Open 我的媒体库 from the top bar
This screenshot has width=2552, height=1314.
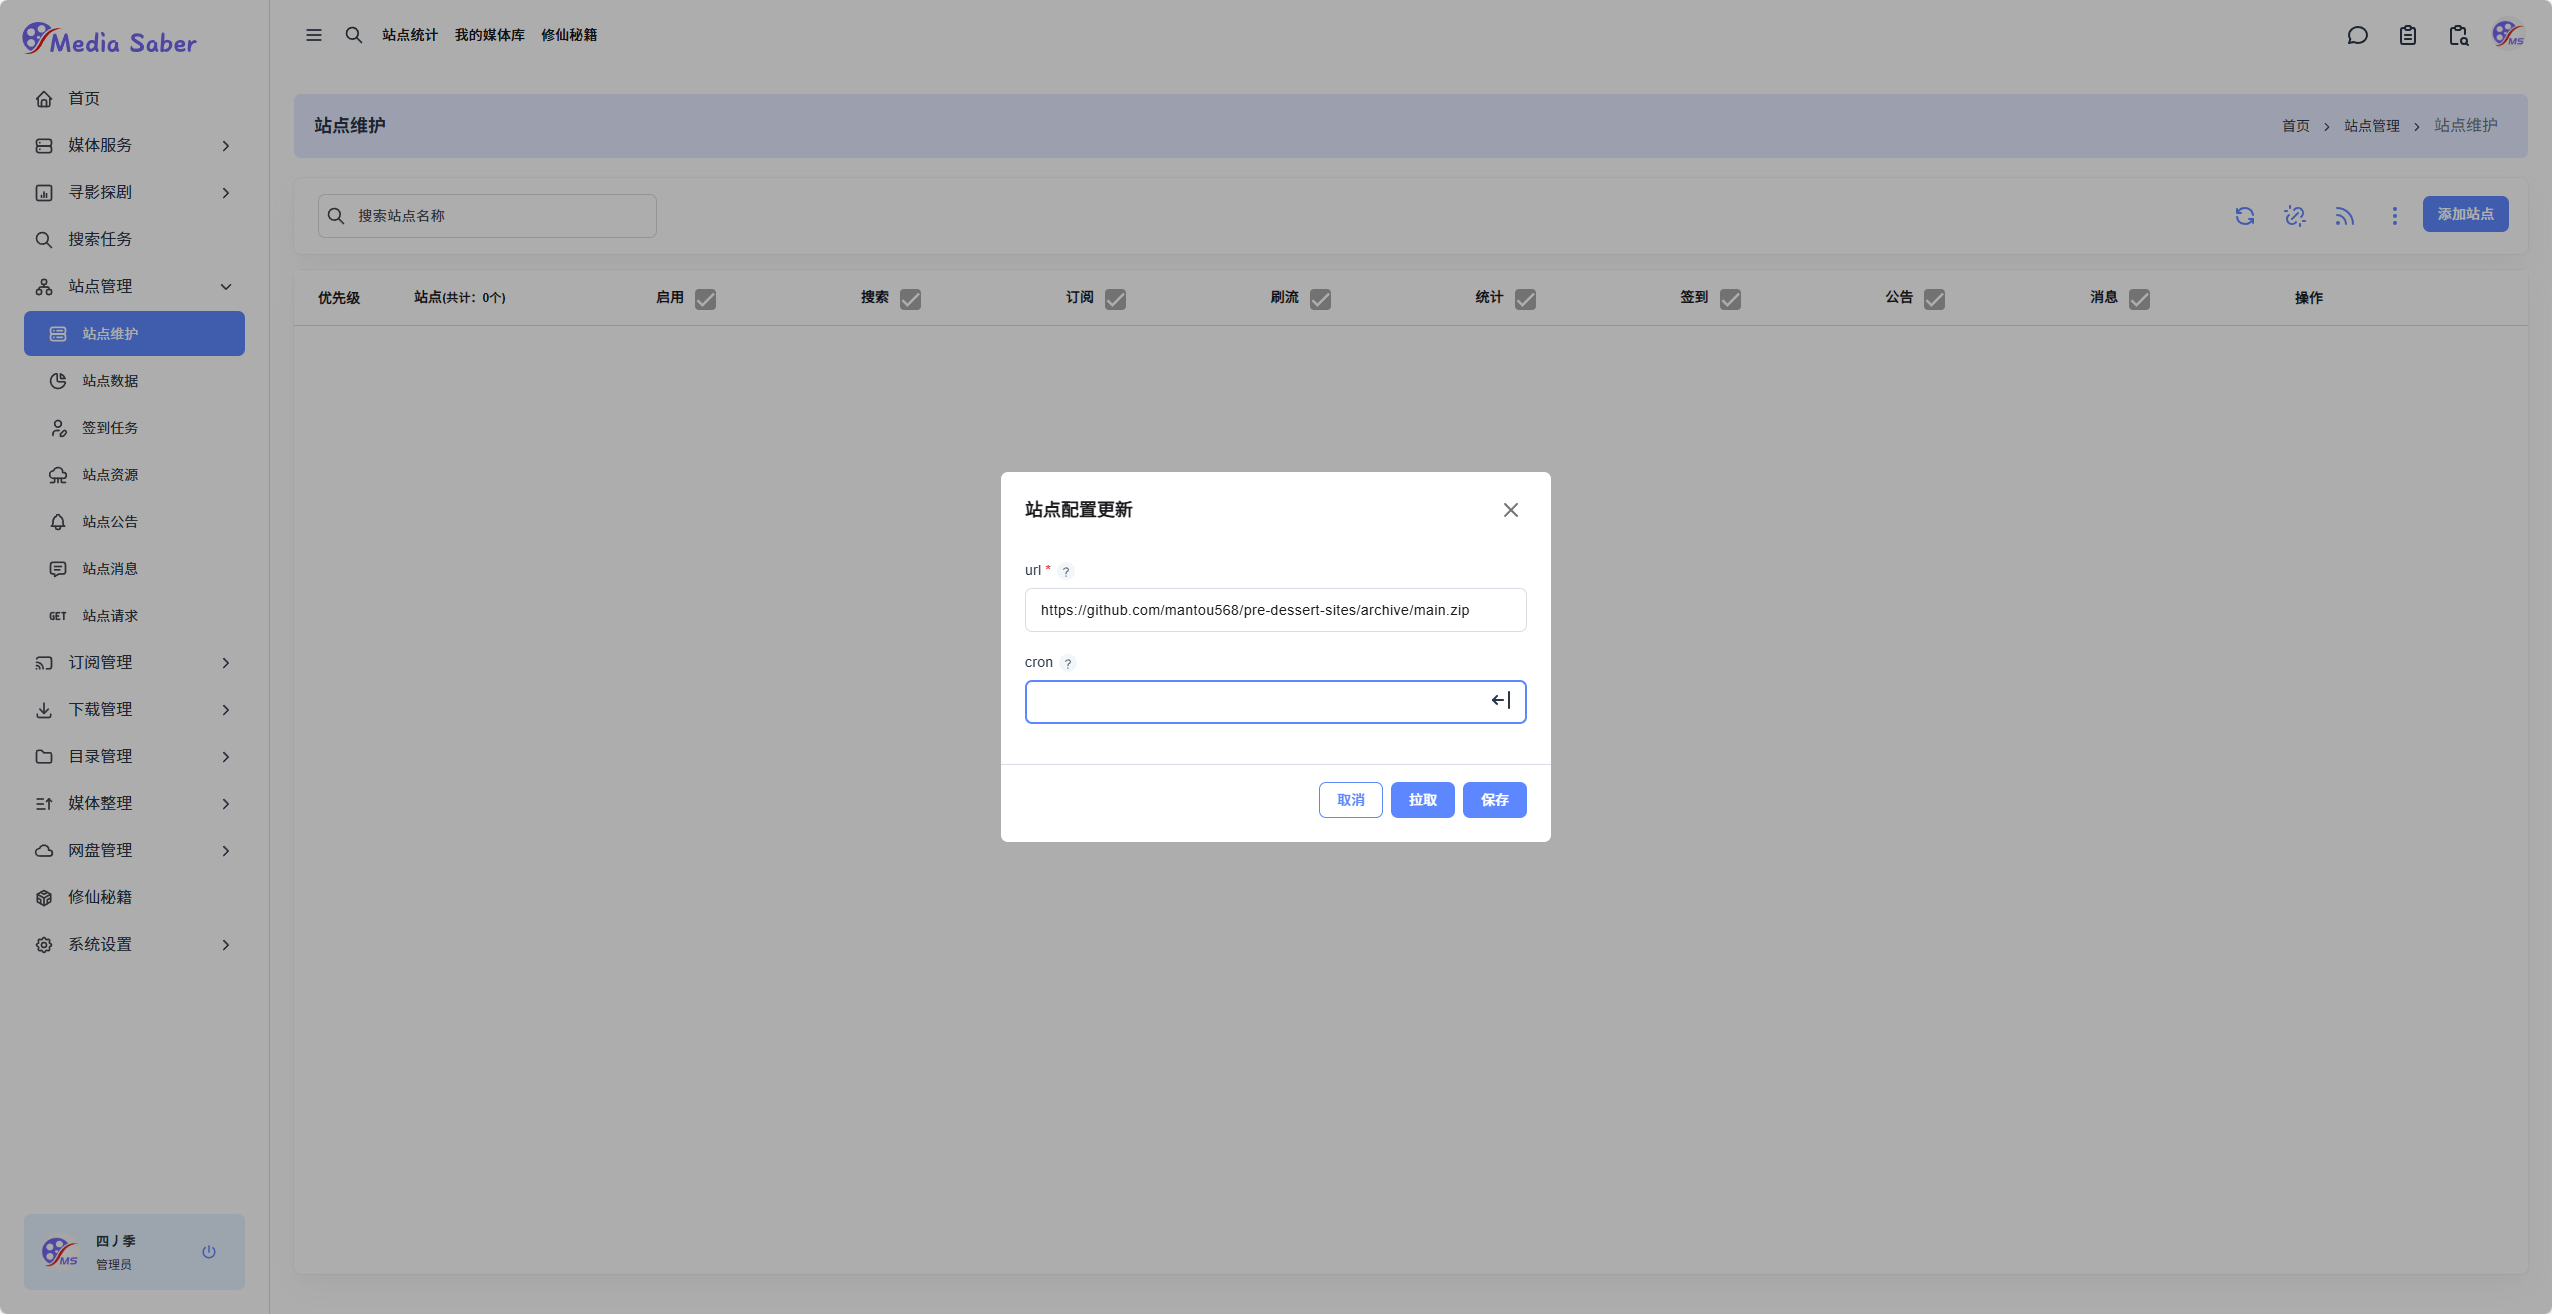click(489, 35)
